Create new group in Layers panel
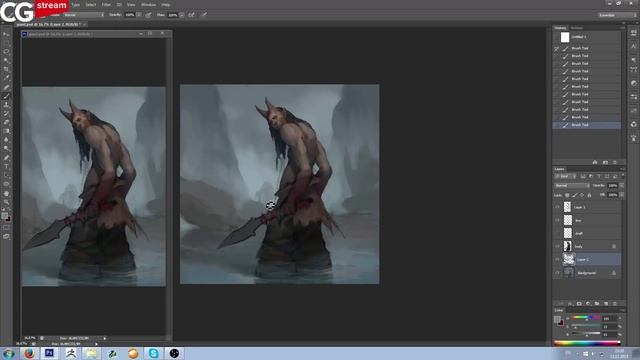 [x=597, y=304]
